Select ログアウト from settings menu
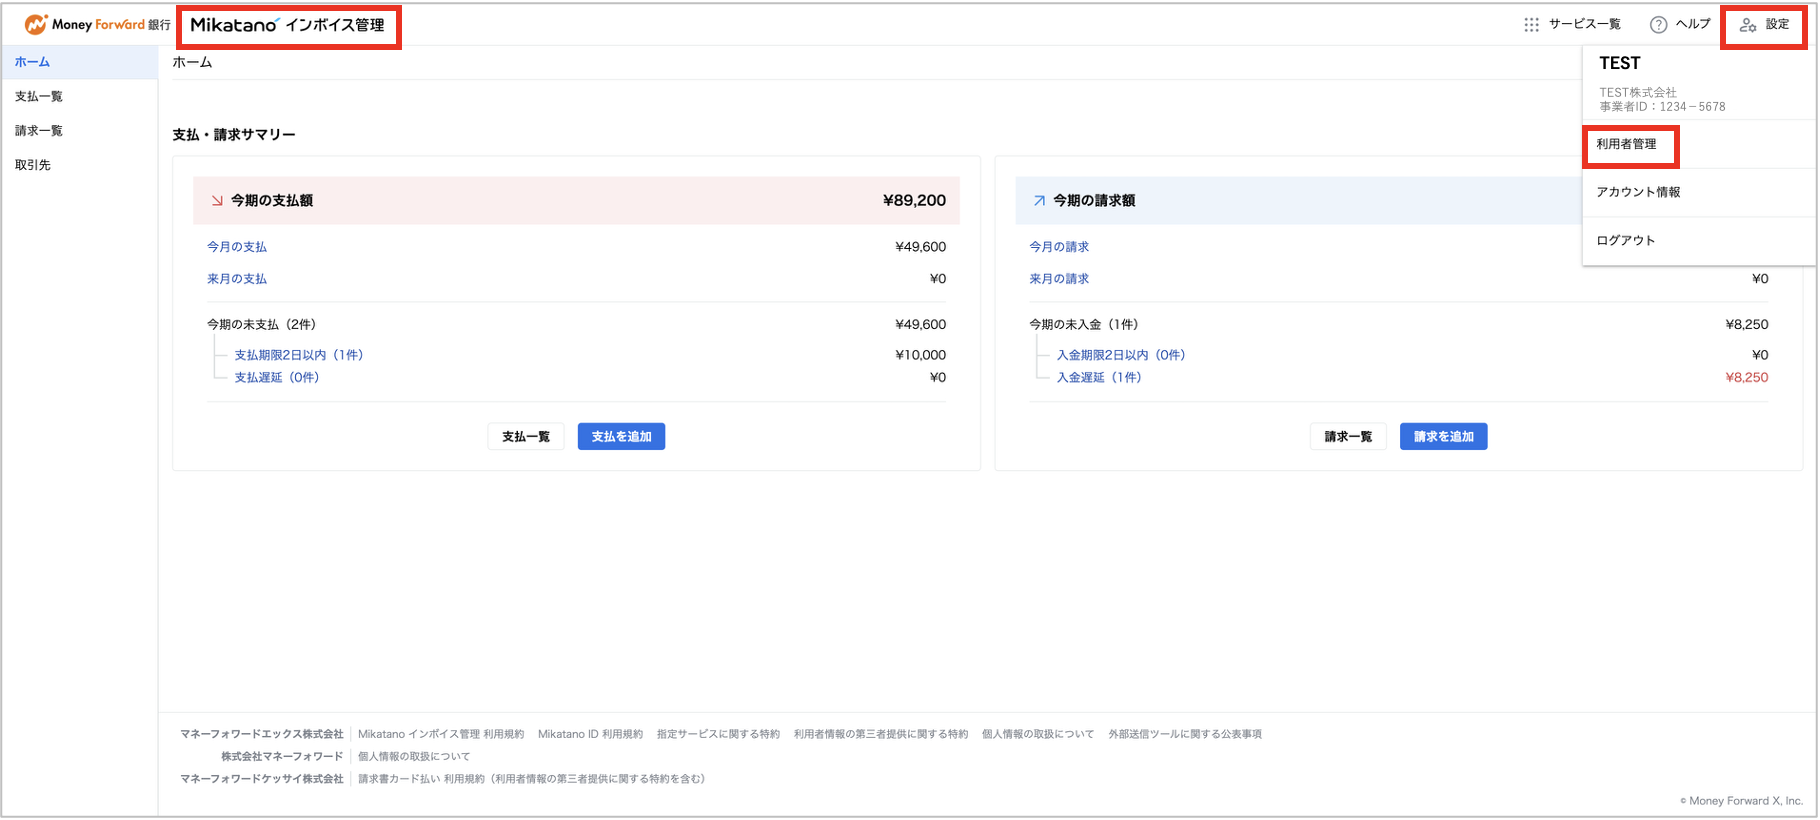Screen dimensions: 1820x820 pos(1626,240)
